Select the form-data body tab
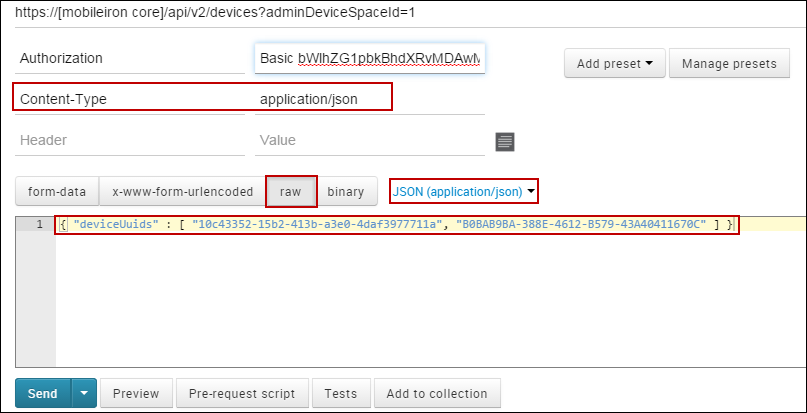The height and width of the screenshot is (413, 807). (x=56, y=191)
